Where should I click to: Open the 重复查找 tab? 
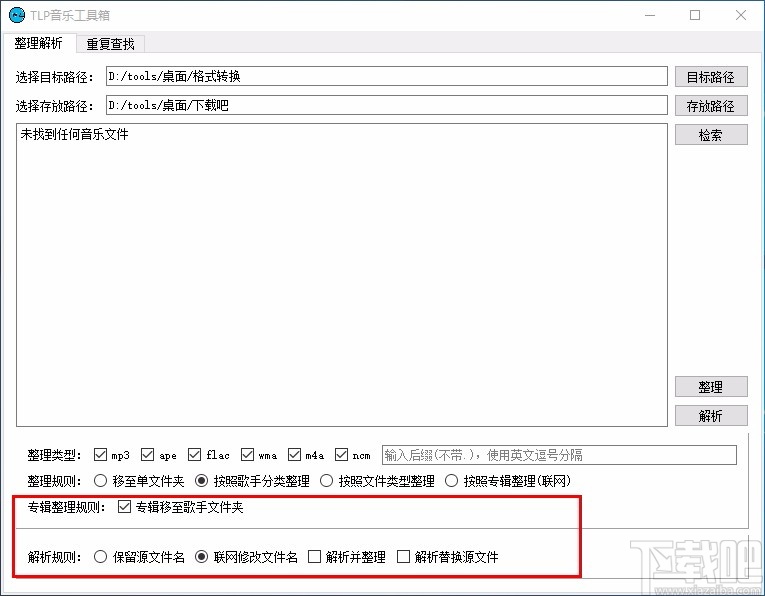point(111,44)
